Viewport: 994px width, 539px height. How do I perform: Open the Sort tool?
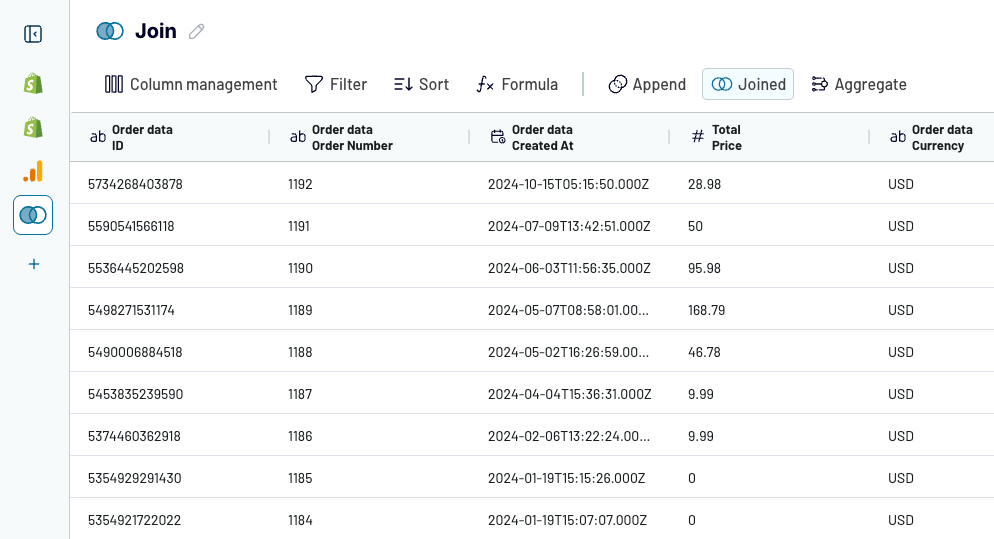pos(421,84)
